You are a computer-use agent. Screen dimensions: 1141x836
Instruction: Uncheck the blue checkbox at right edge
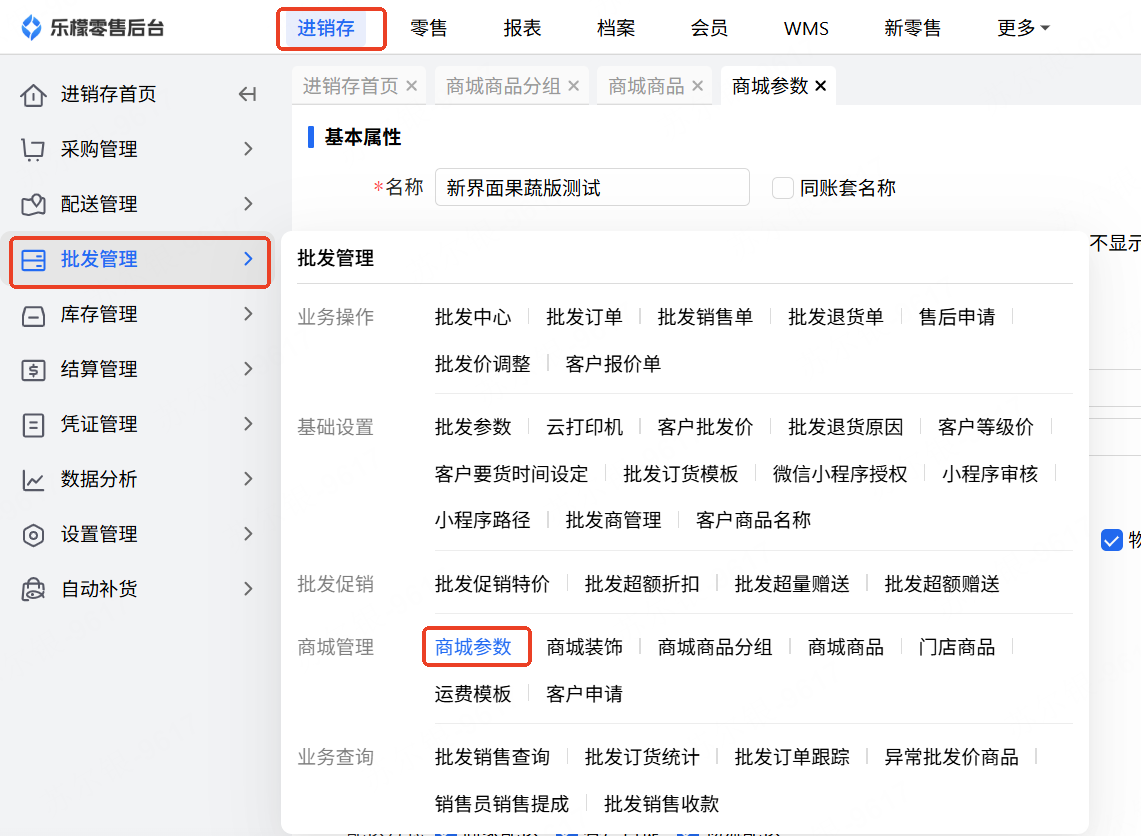[1111, 540]
